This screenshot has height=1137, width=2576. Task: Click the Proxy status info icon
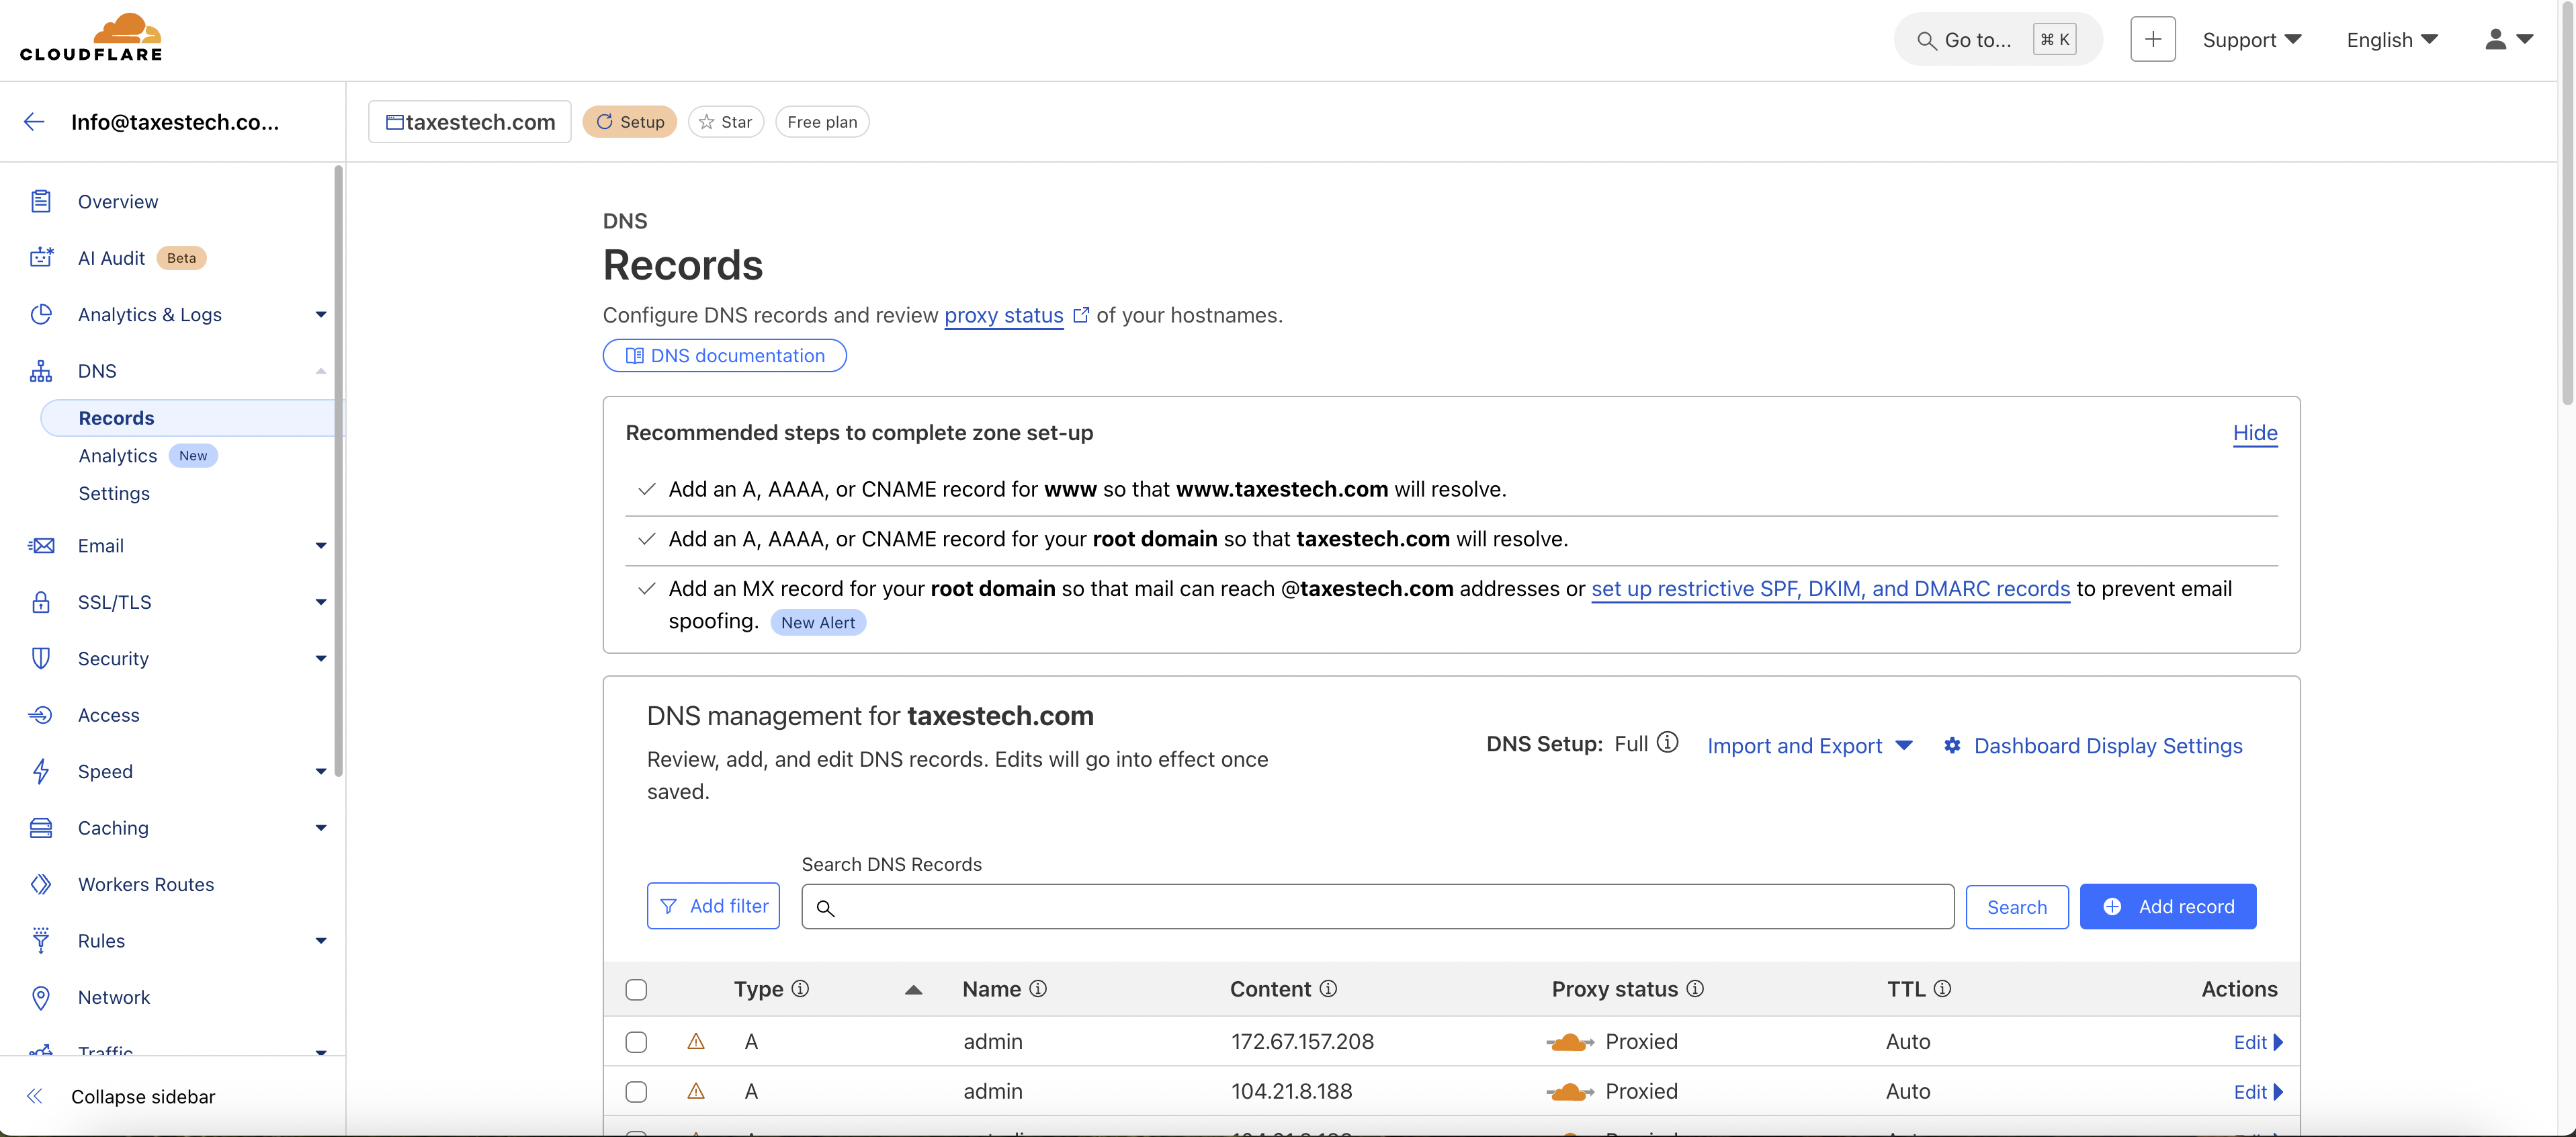click(1695, 989)
